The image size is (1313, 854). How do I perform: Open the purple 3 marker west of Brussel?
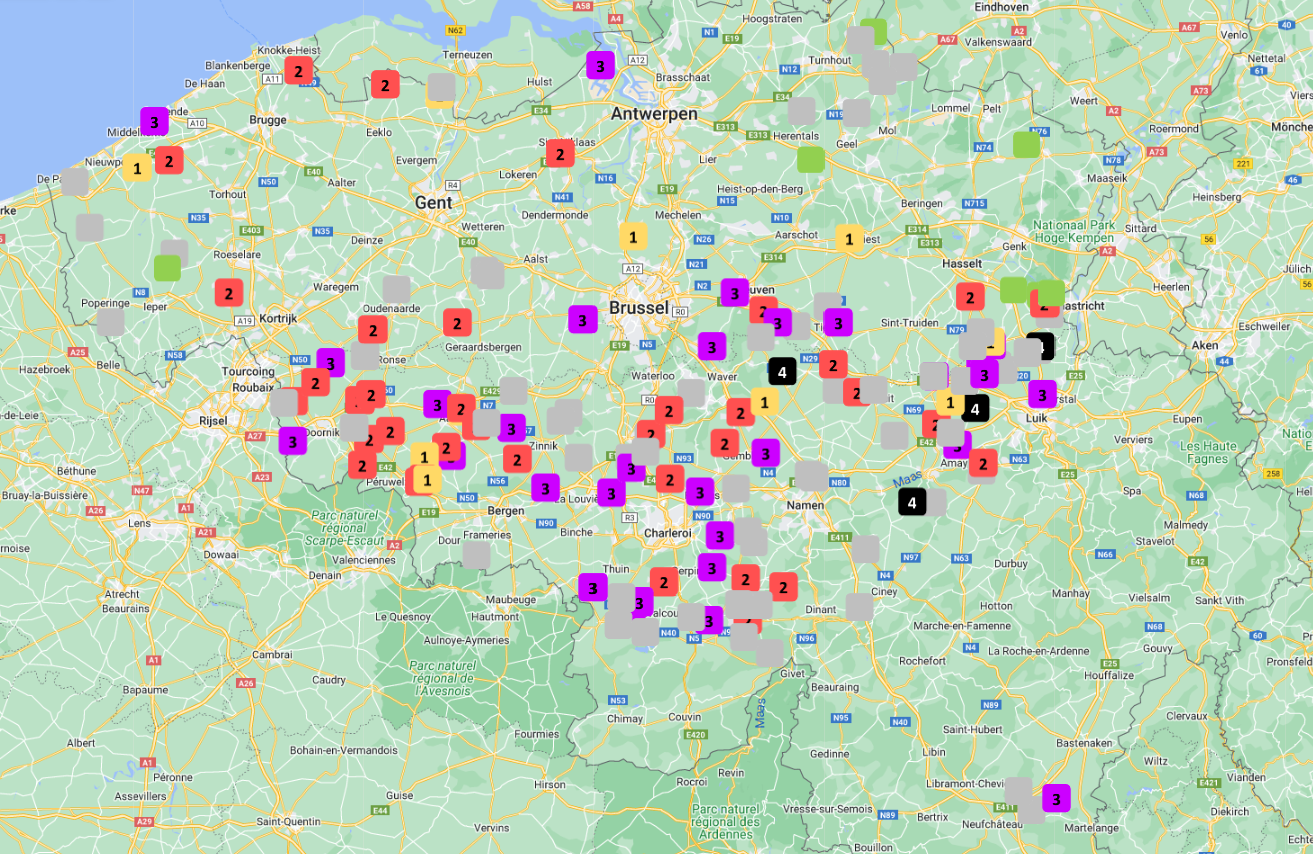point(582,320)
